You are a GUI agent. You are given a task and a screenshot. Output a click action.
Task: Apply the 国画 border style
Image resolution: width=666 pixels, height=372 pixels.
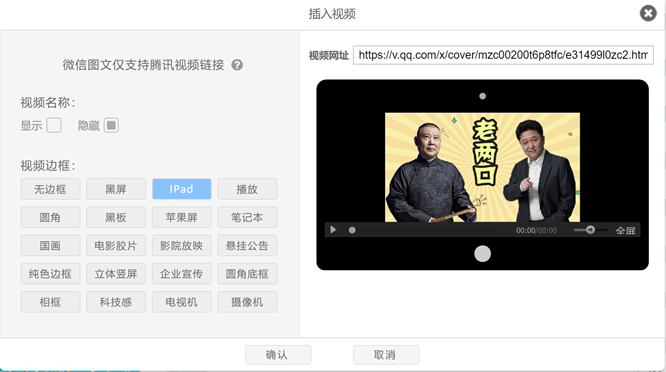(50, 245)
